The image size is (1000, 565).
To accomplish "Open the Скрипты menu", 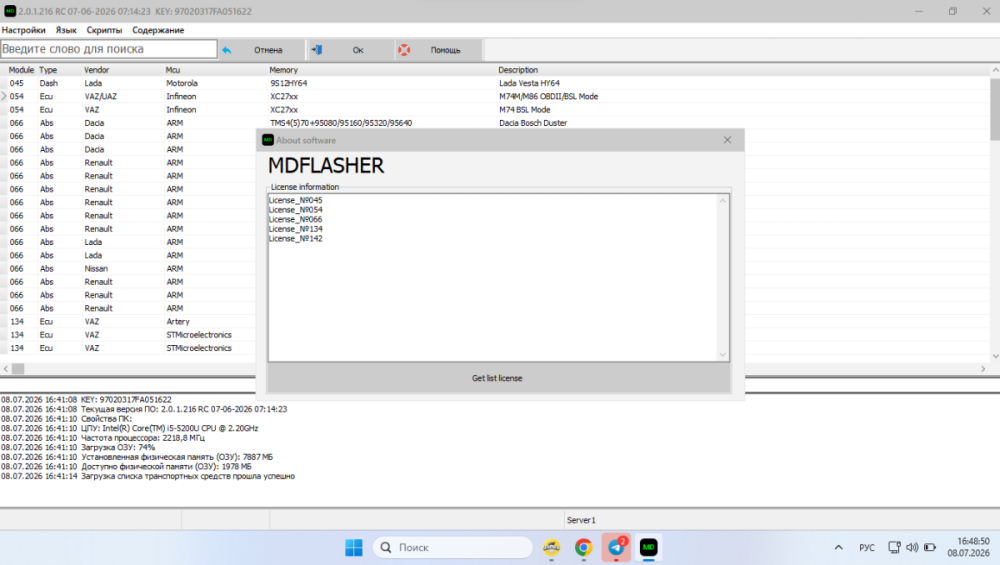I will [104, 30].
